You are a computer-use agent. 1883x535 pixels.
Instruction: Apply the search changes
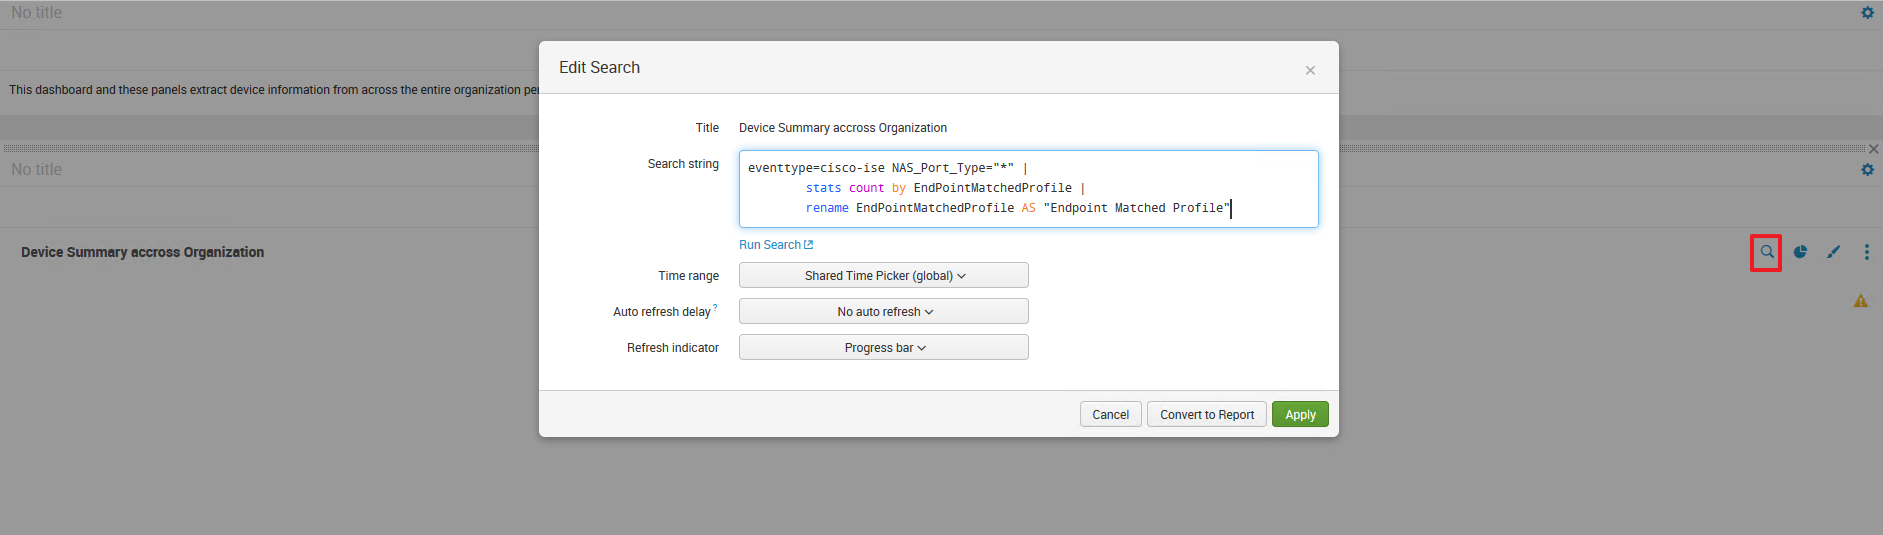pyautogui.click(x=1300, y=415)
